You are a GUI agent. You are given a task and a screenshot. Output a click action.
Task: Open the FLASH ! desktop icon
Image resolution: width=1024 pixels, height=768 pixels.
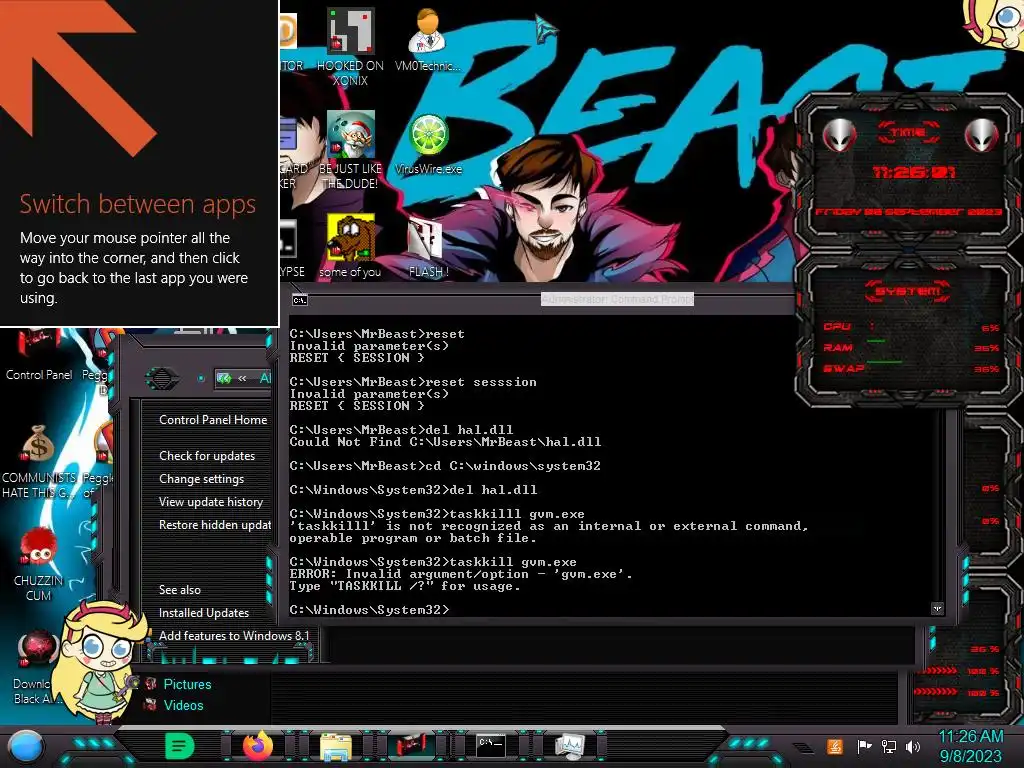[428, 247]
